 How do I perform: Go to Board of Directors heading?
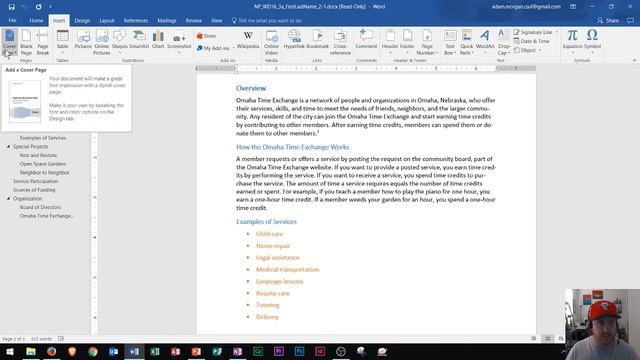[40, 207]
